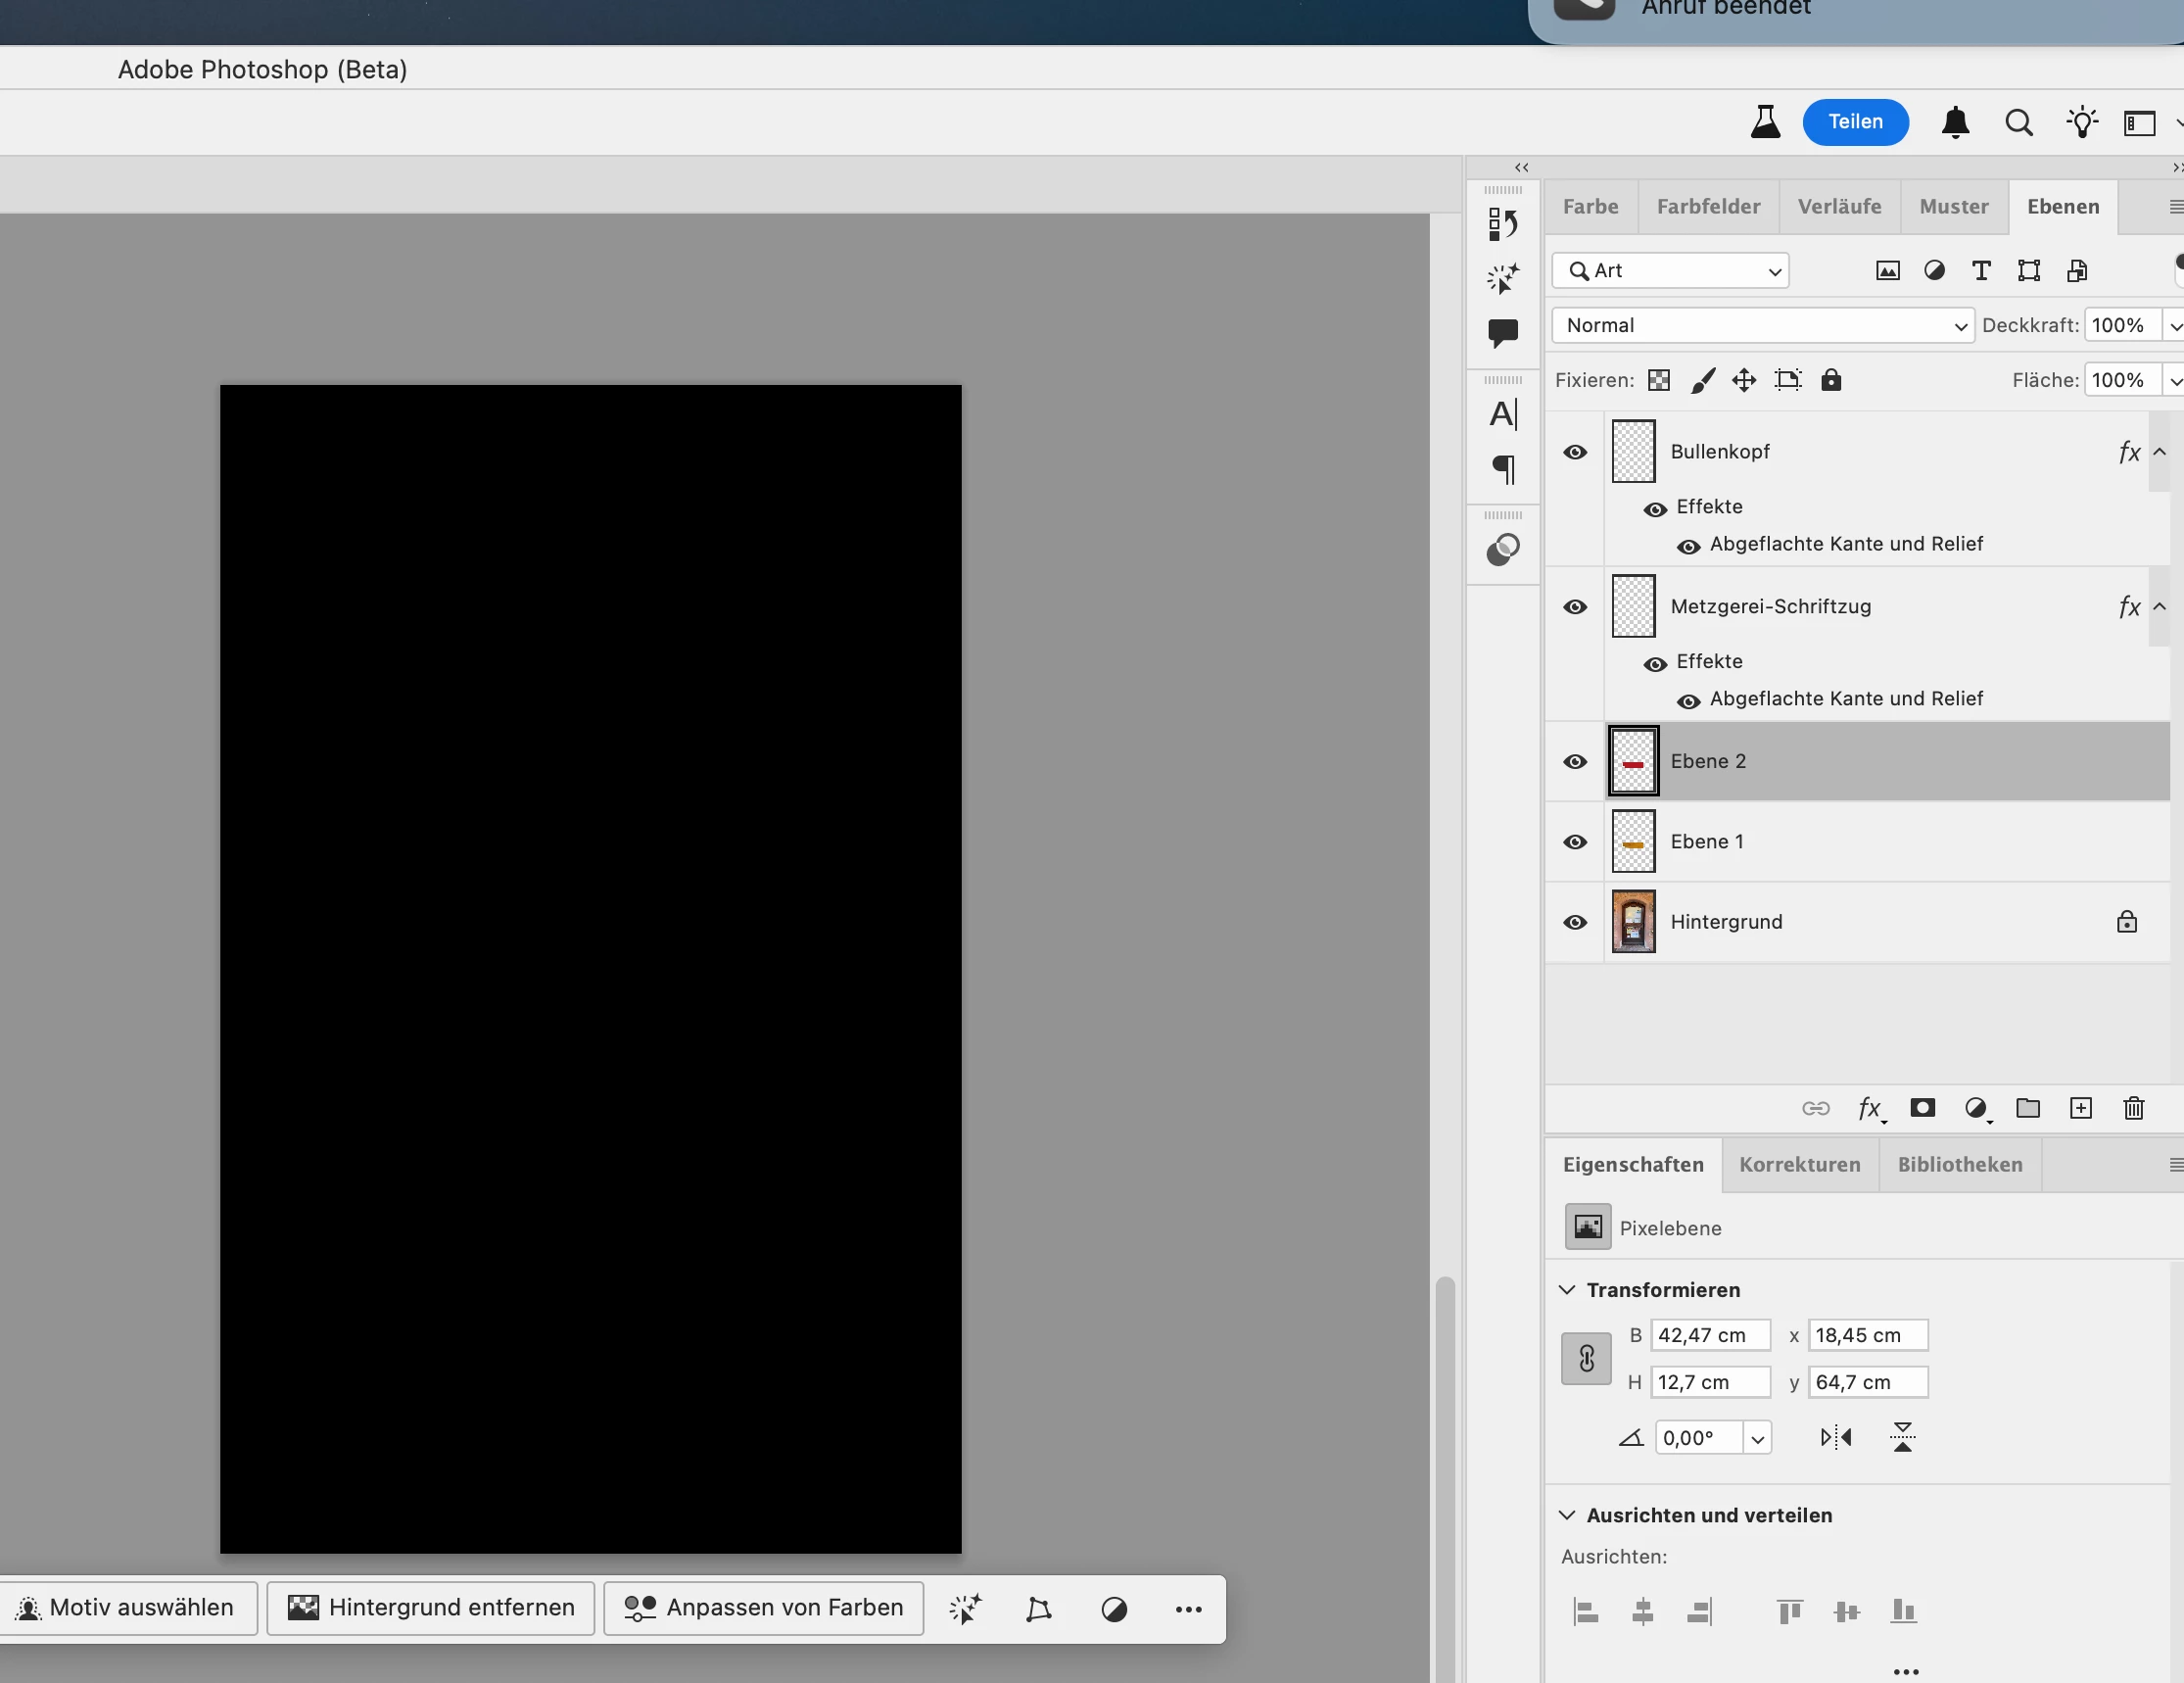2184x1683 pixels.
Task: Click the Teilen button
Action: tap(1855, 122)
